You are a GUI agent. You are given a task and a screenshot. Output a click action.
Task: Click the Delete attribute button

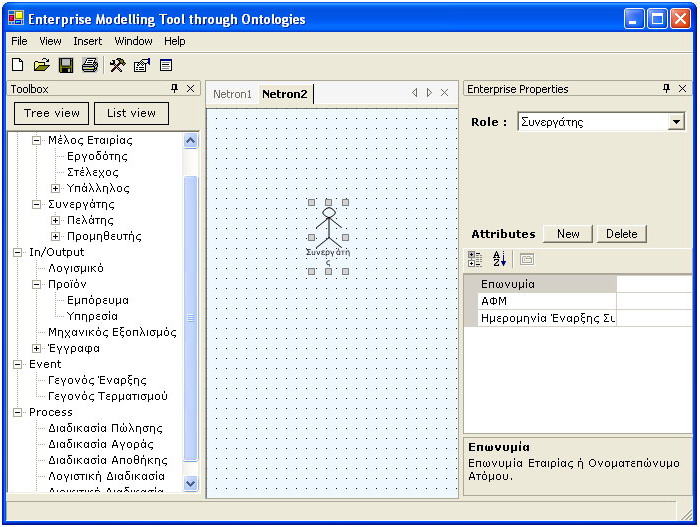click(621, 234)
